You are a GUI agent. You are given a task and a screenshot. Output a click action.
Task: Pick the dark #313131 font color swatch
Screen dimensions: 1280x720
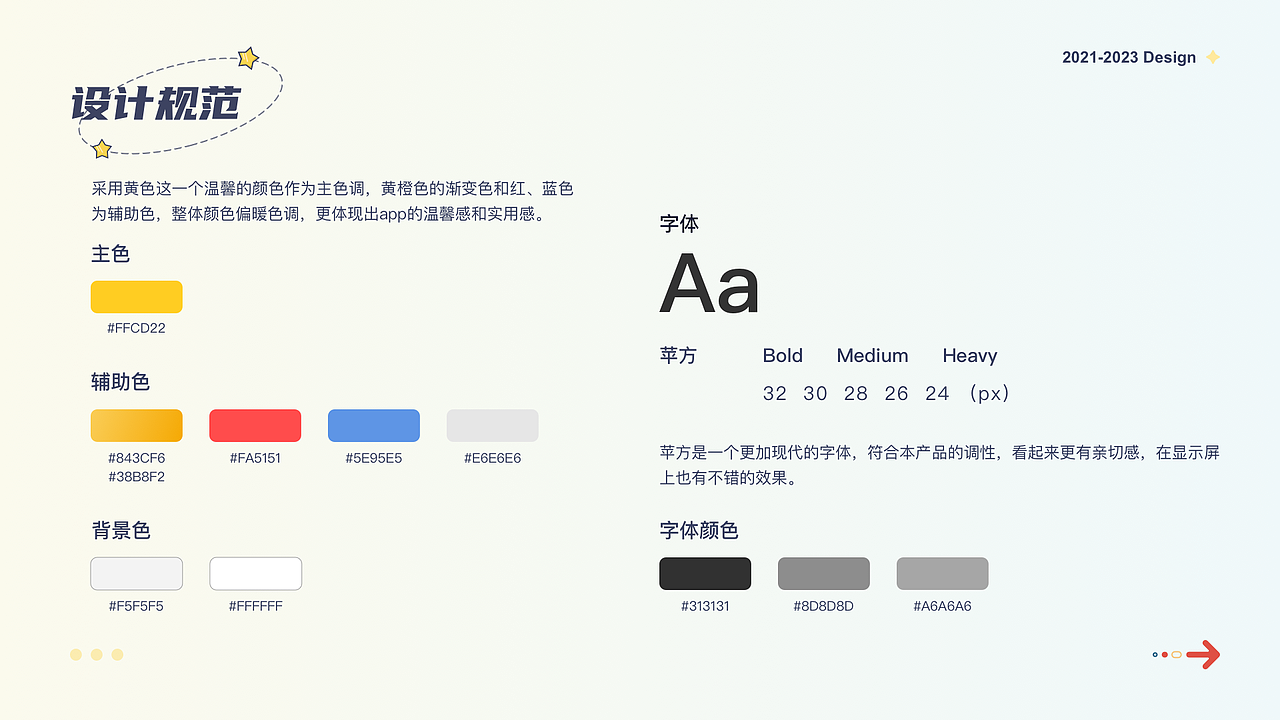pyautogui.click(x=705, y=573)
